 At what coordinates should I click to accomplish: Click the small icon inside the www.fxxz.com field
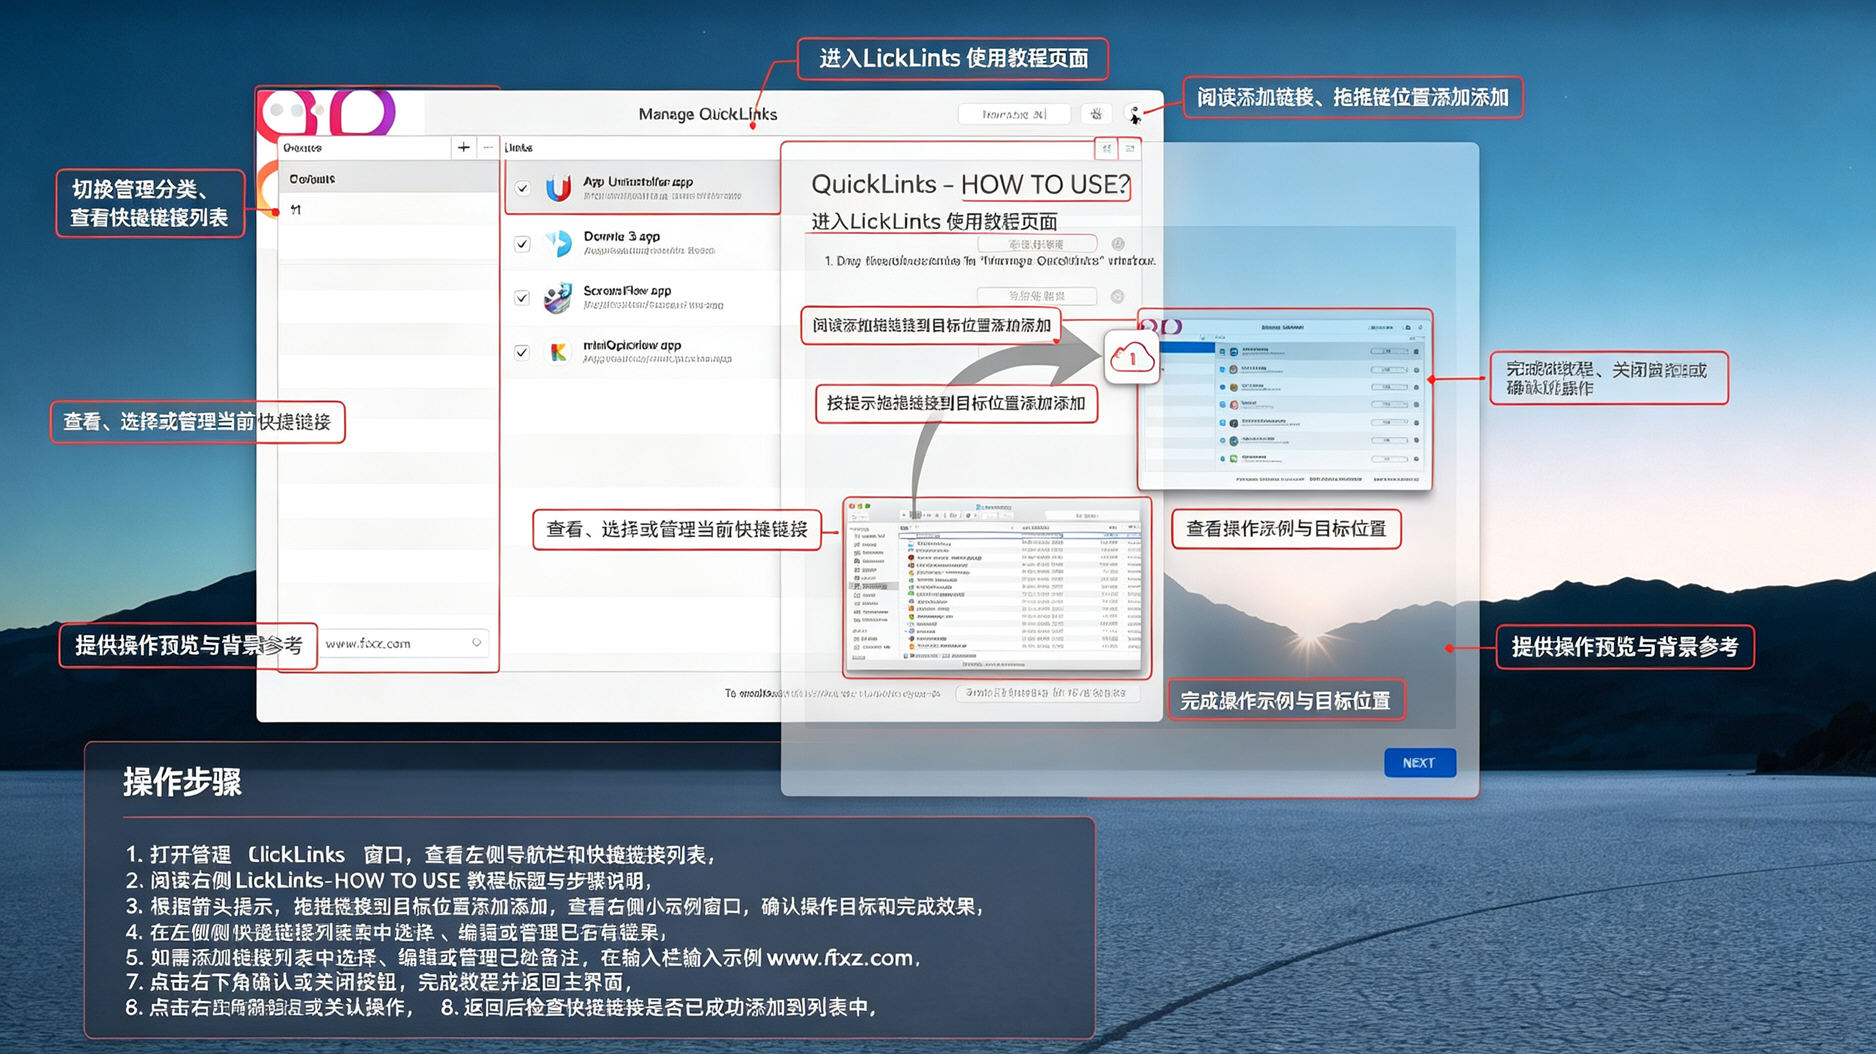(476, 643)
